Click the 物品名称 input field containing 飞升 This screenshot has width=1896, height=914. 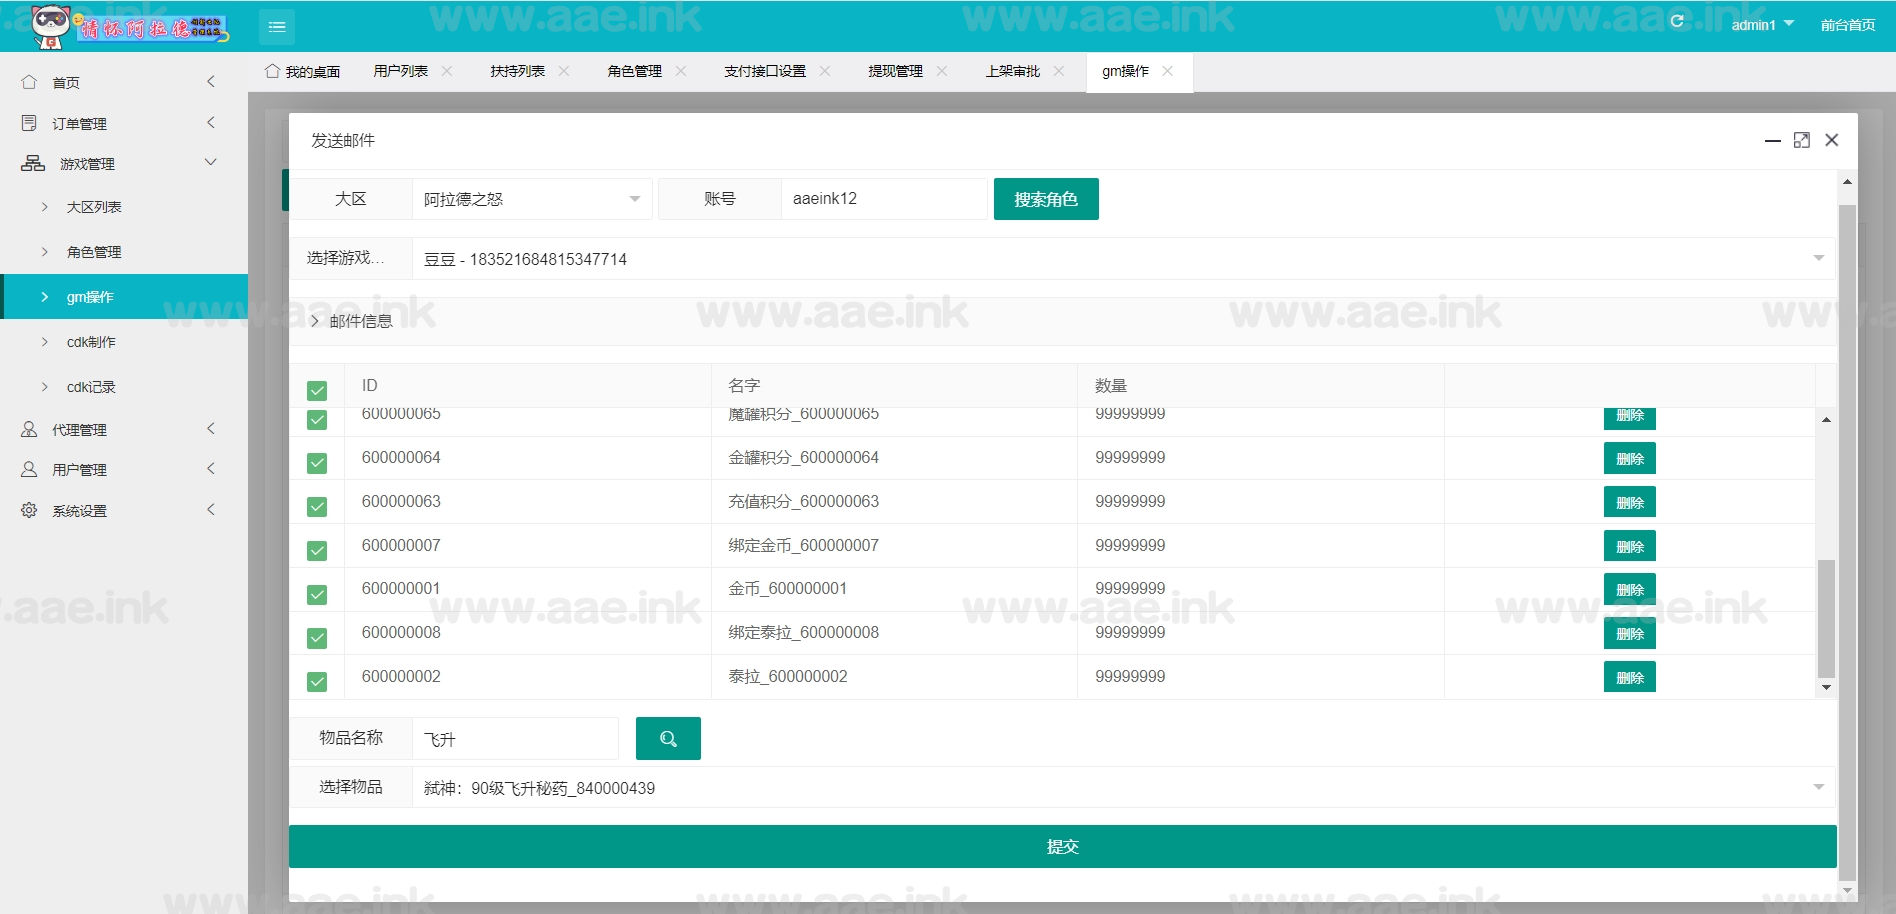coord(516,739)
